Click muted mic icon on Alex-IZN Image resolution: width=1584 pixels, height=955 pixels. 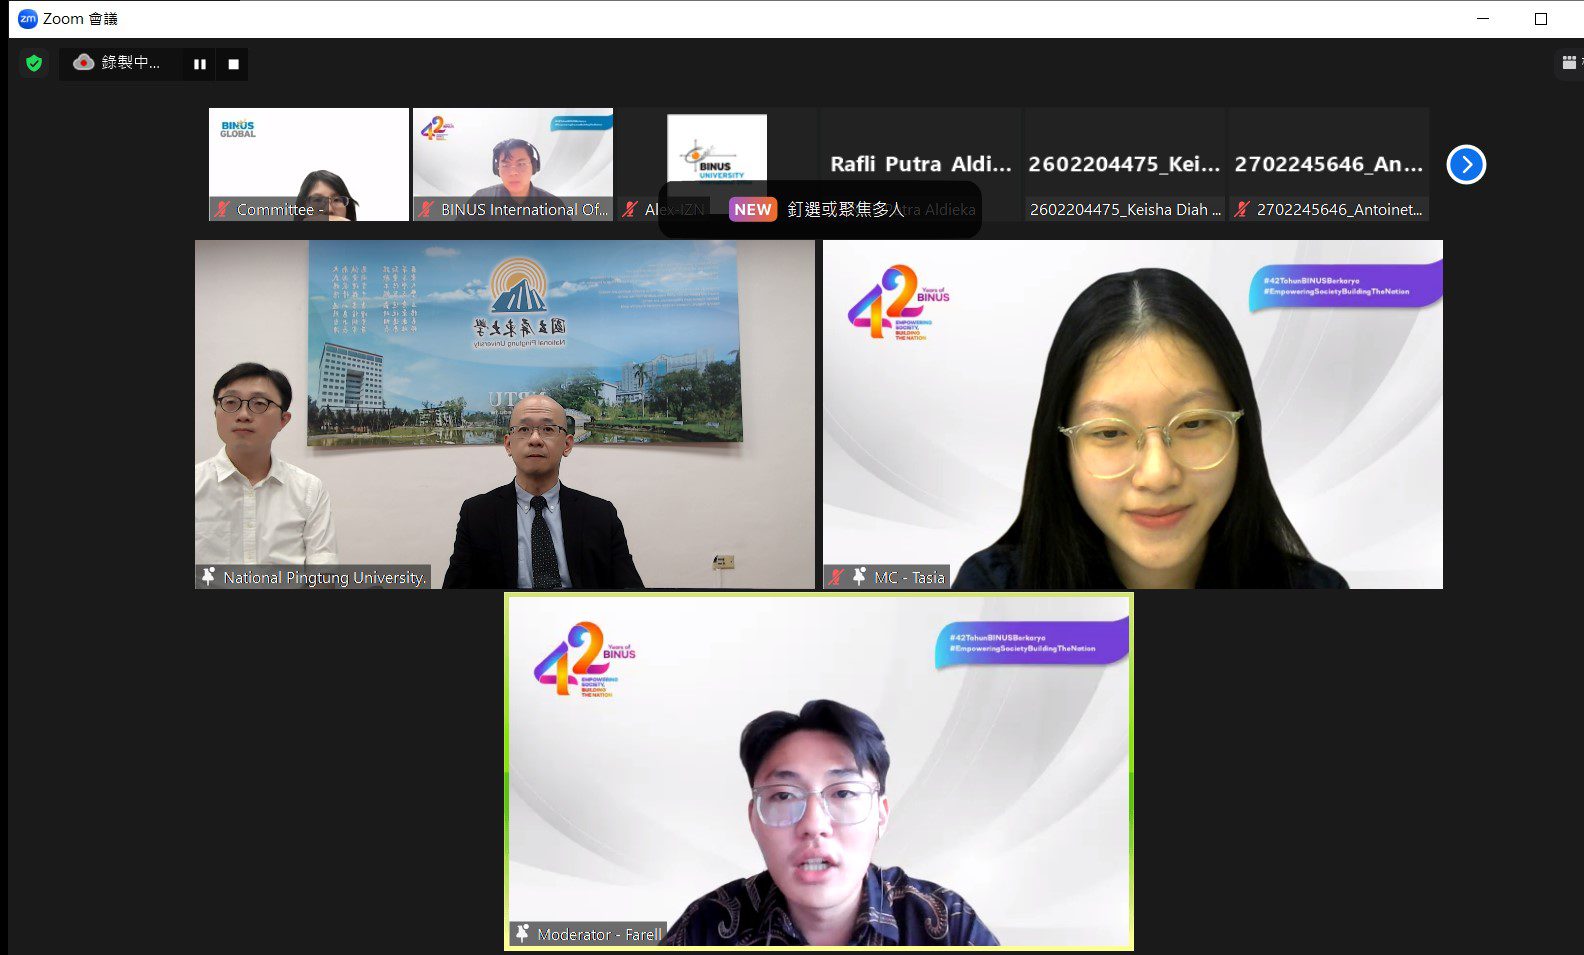(x=630, y=209)
